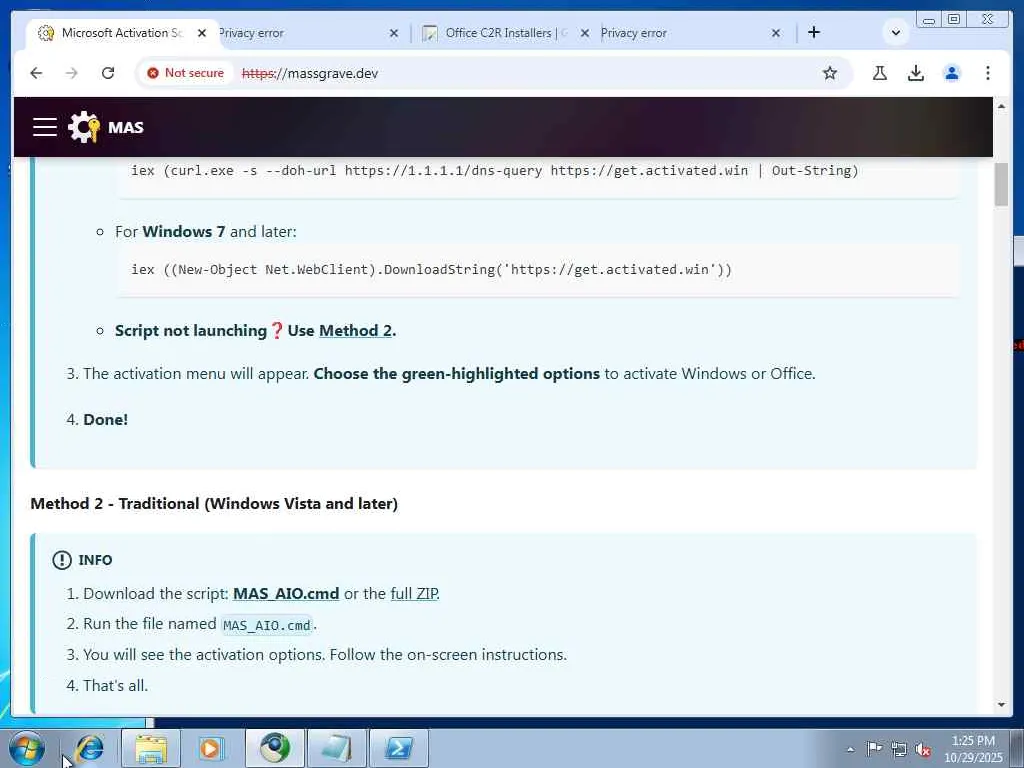The height and width of the screenshot is (768, 1024).
Task: Click the forward navigation arrow
Action: [x=72, y=73]
